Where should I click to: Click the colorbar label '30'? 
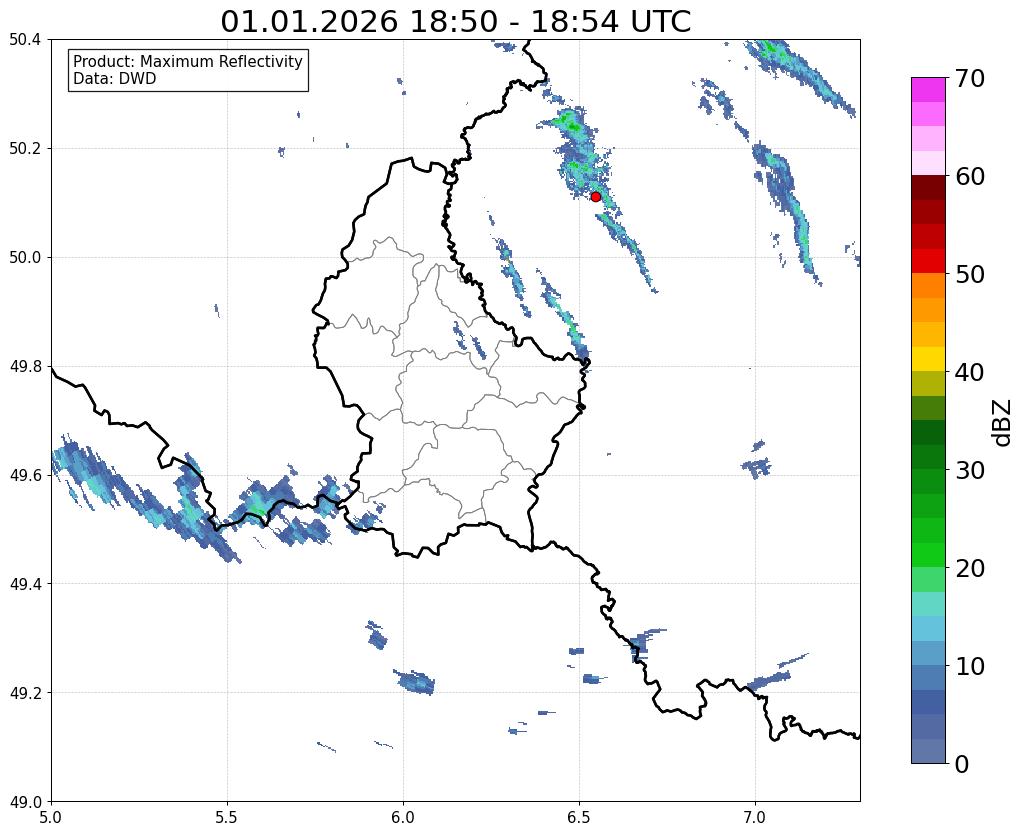[x=969, y=470]
